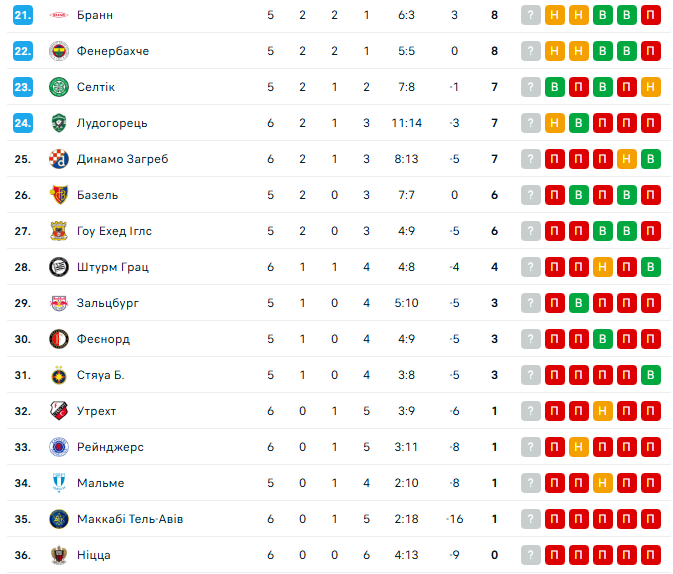
Task: Click Brann's upcoming match question-mark badge
Action: (531, 15)
